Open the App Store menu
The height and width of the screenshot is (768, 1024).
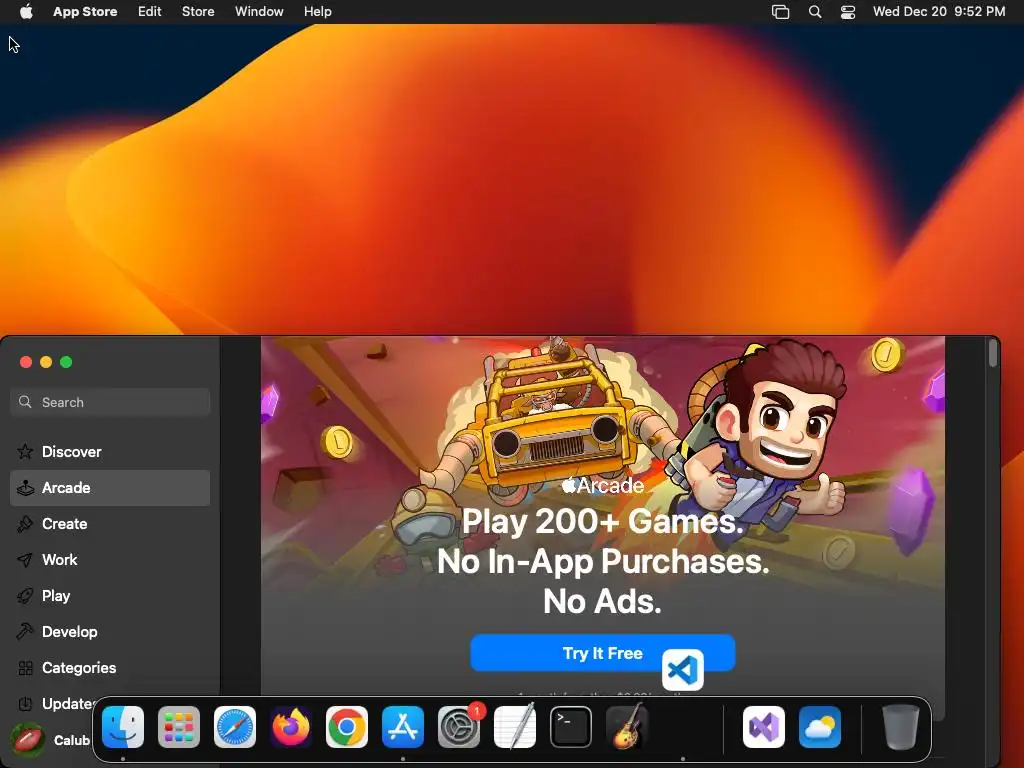tap(85, 12)
